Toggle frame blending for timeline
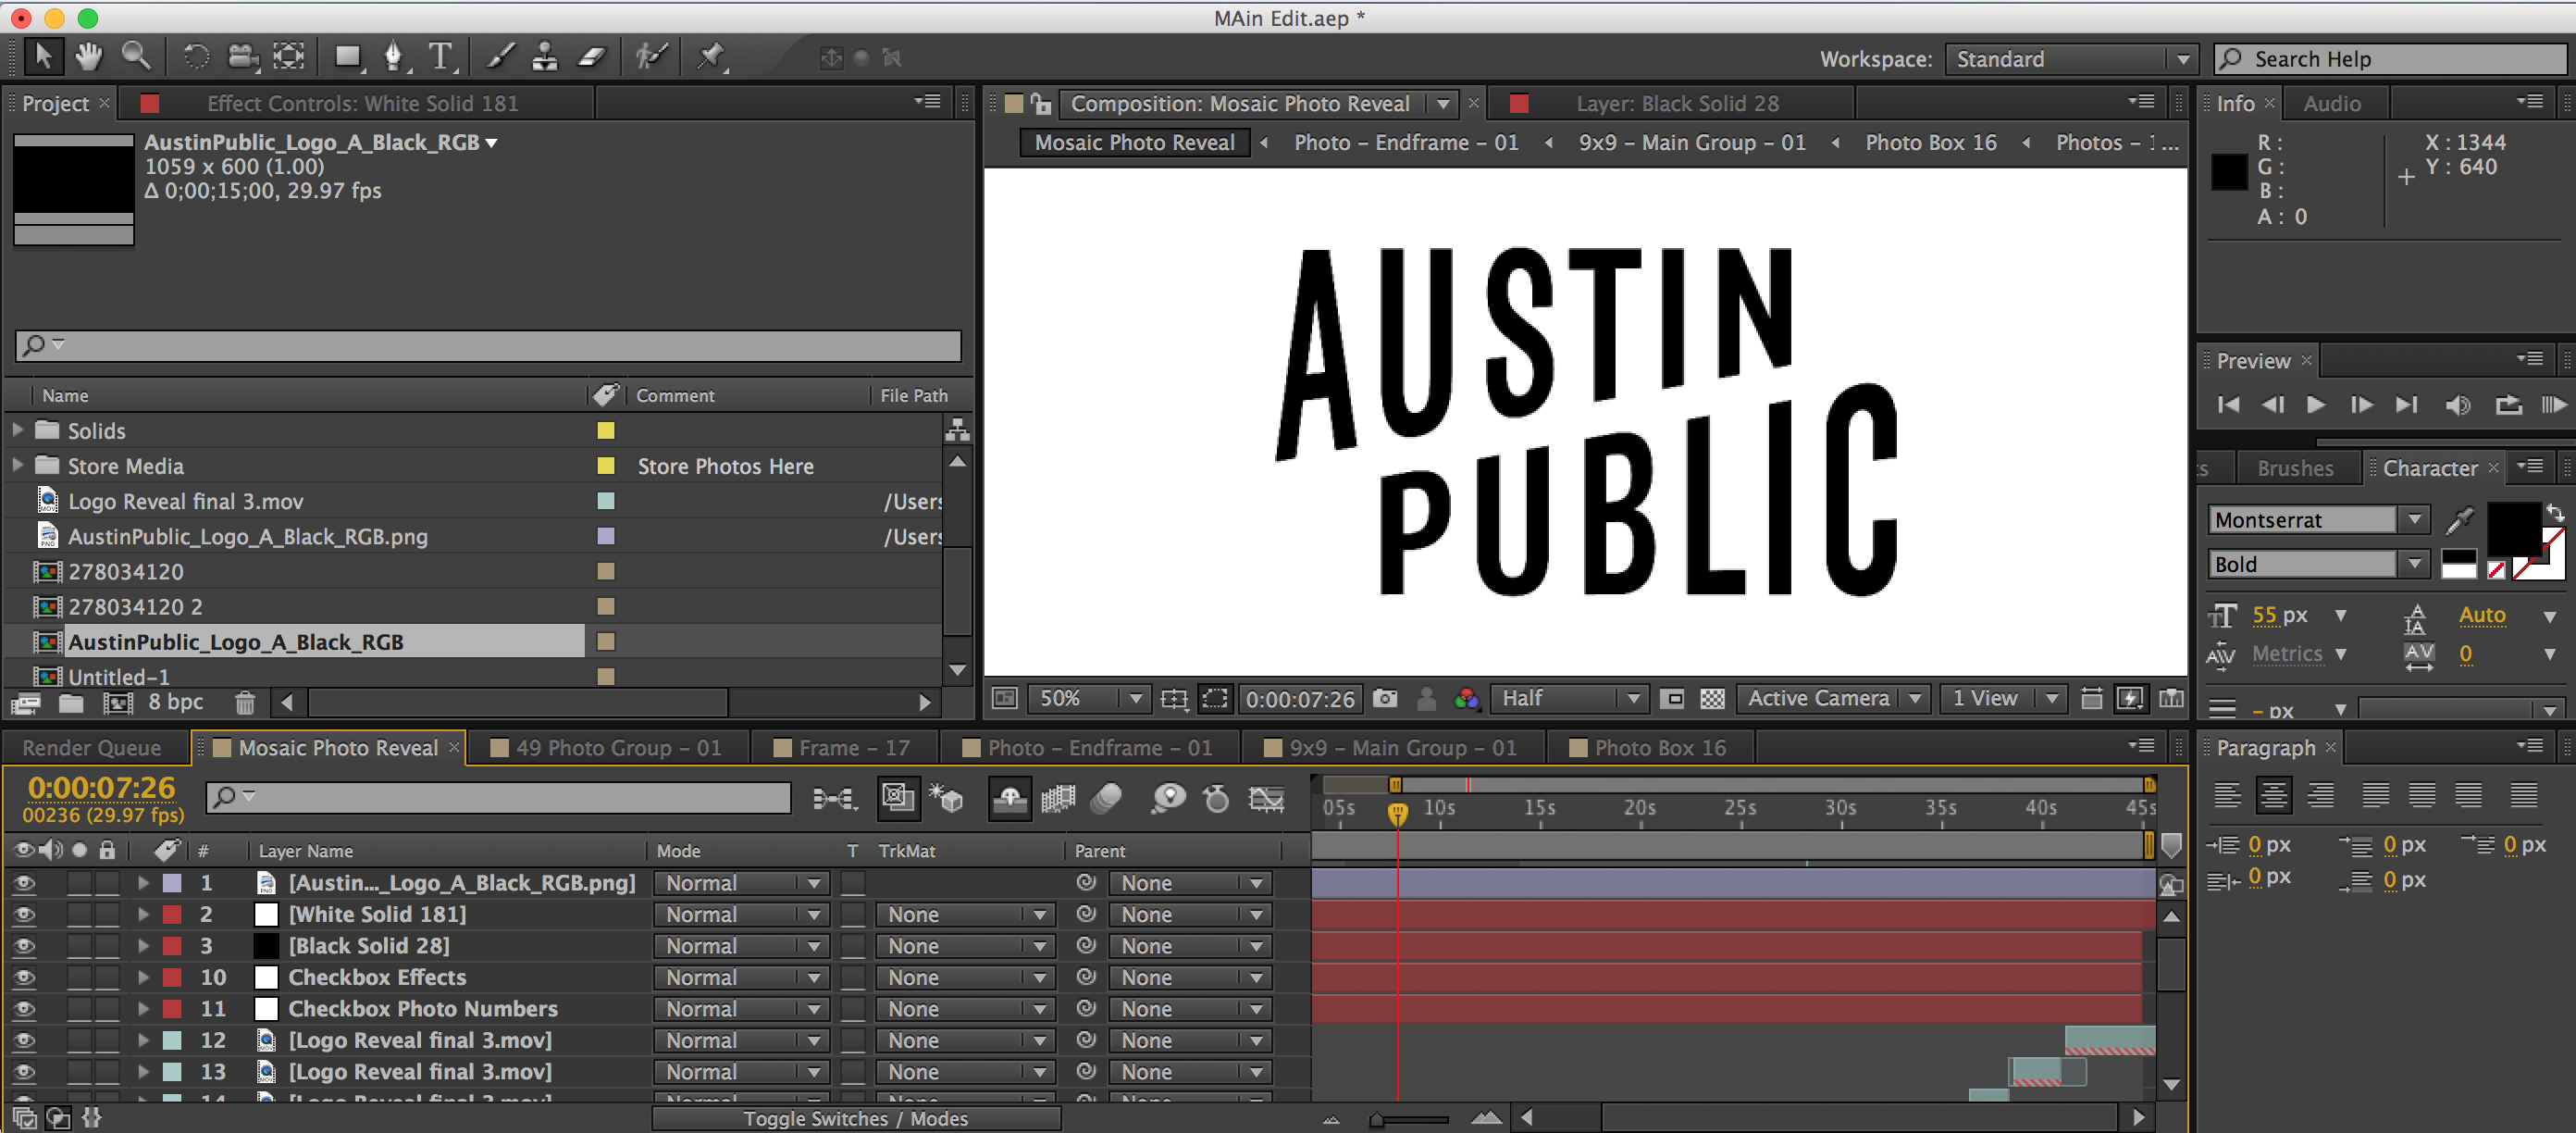Screen dimensions: 2576x1133 point(1058,798)
